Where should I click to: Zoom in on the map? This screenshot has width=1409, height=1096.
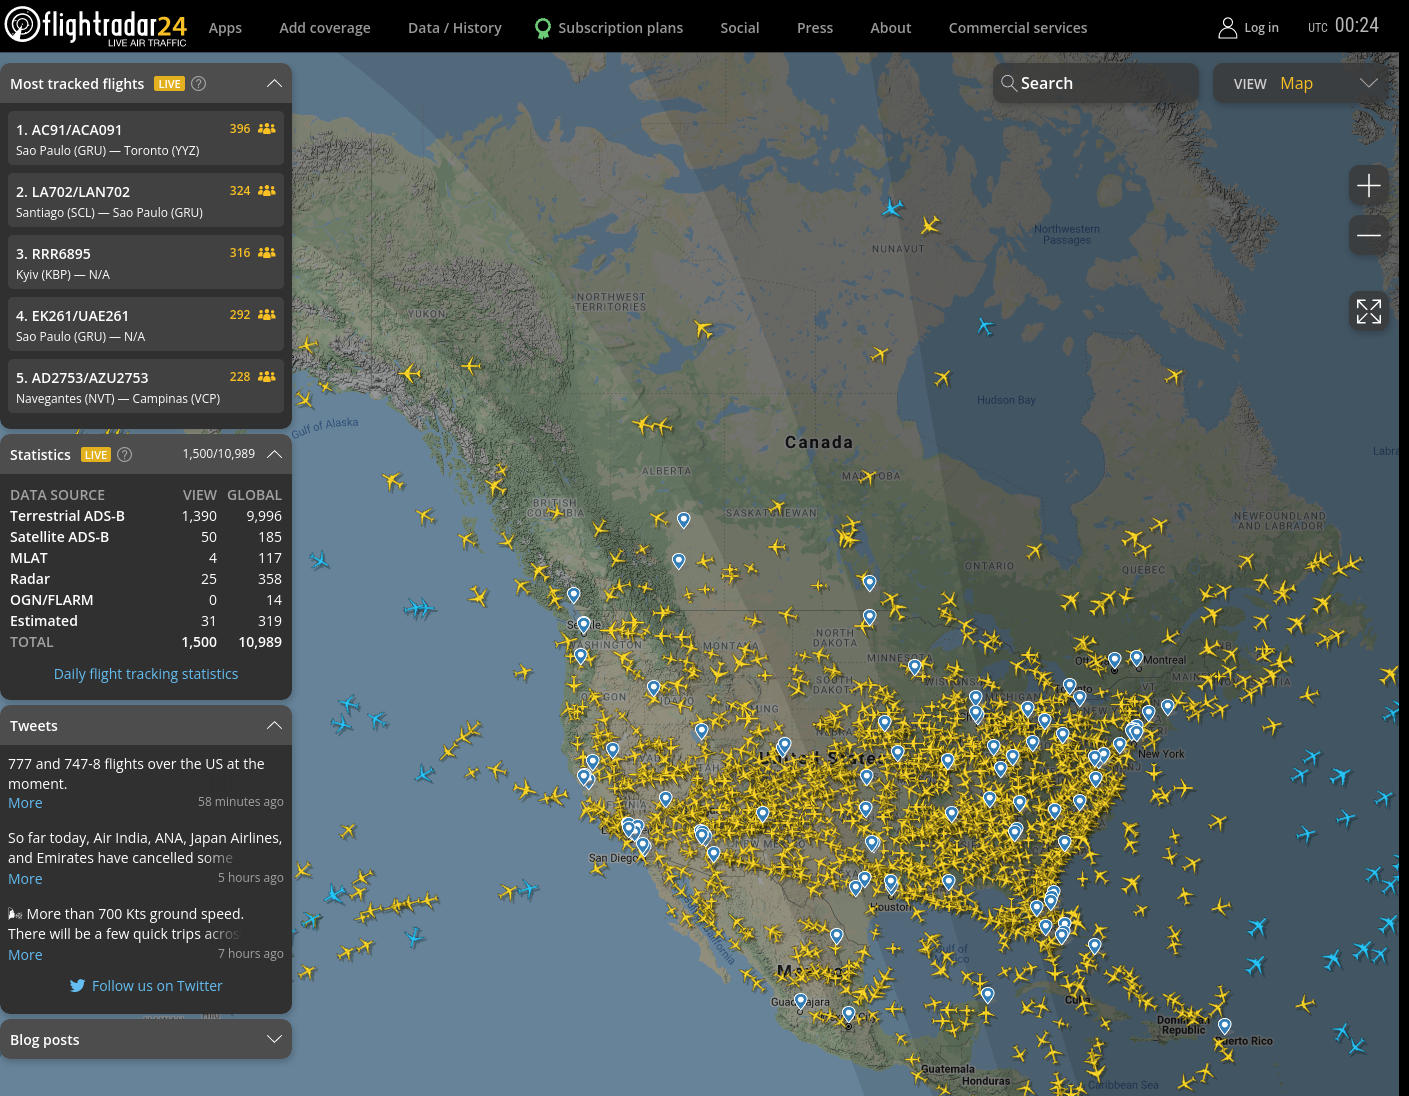tap(1369, 185)
